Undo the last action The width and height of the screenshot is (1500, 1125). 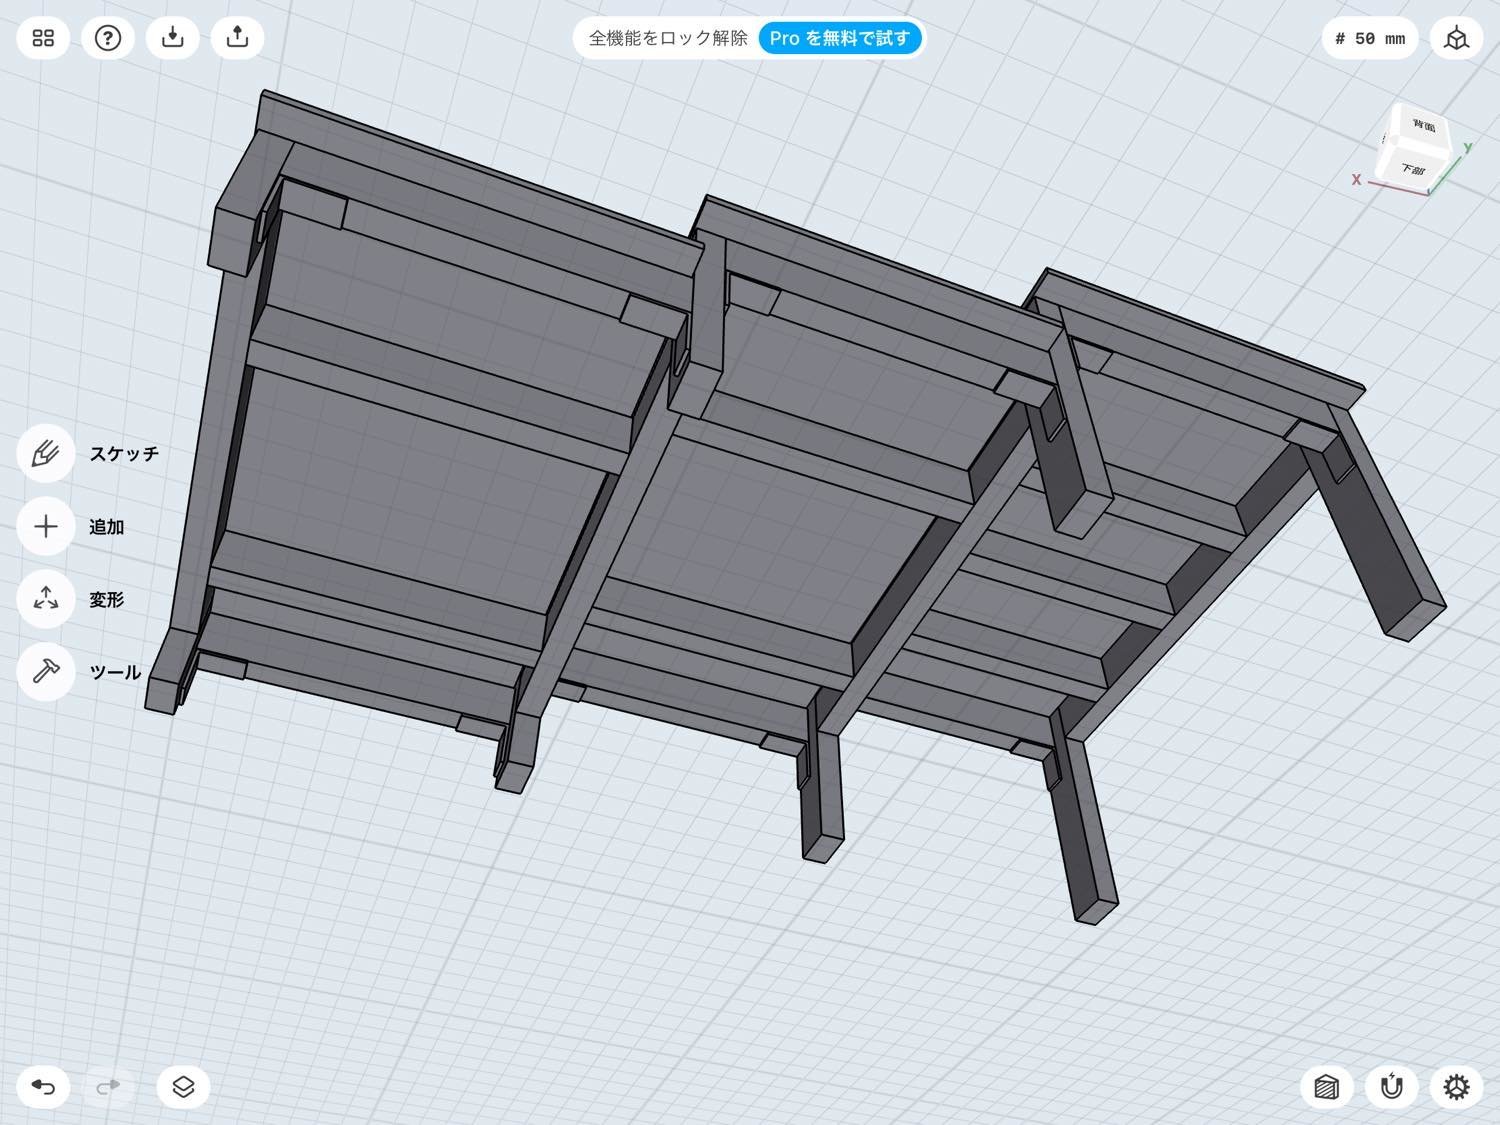coord(43,1087)
